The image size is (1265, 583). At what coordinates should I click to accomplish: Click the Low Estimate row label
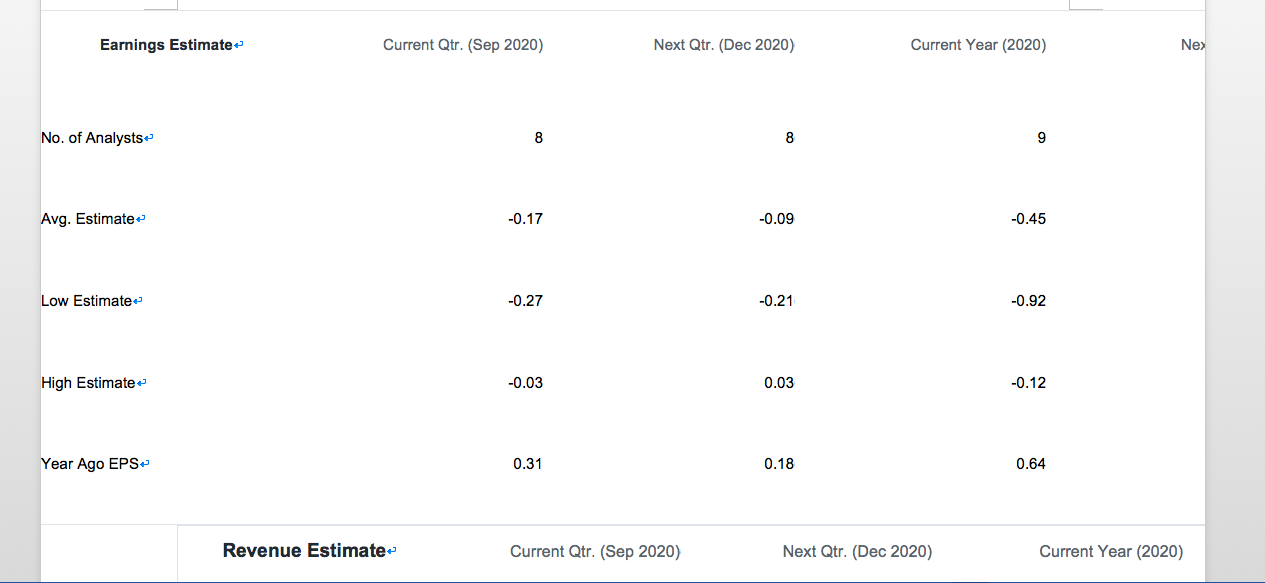pos(87,301)
